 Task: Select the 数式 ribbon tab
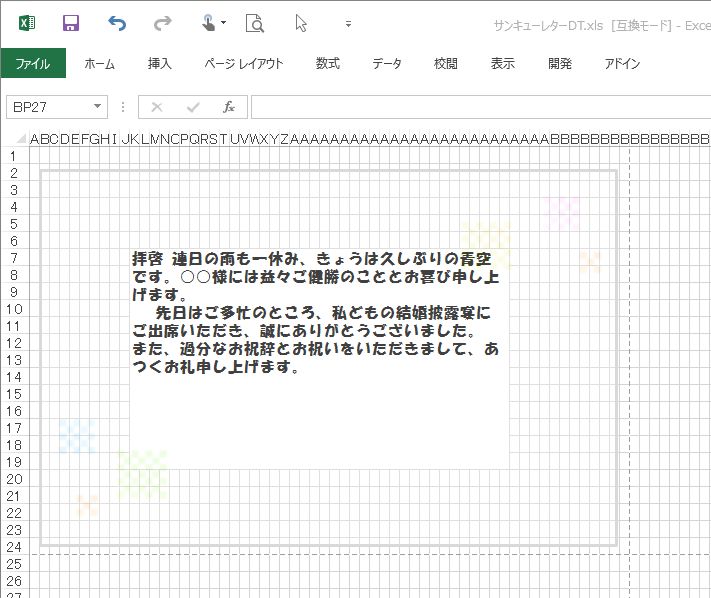click(328, 63)
